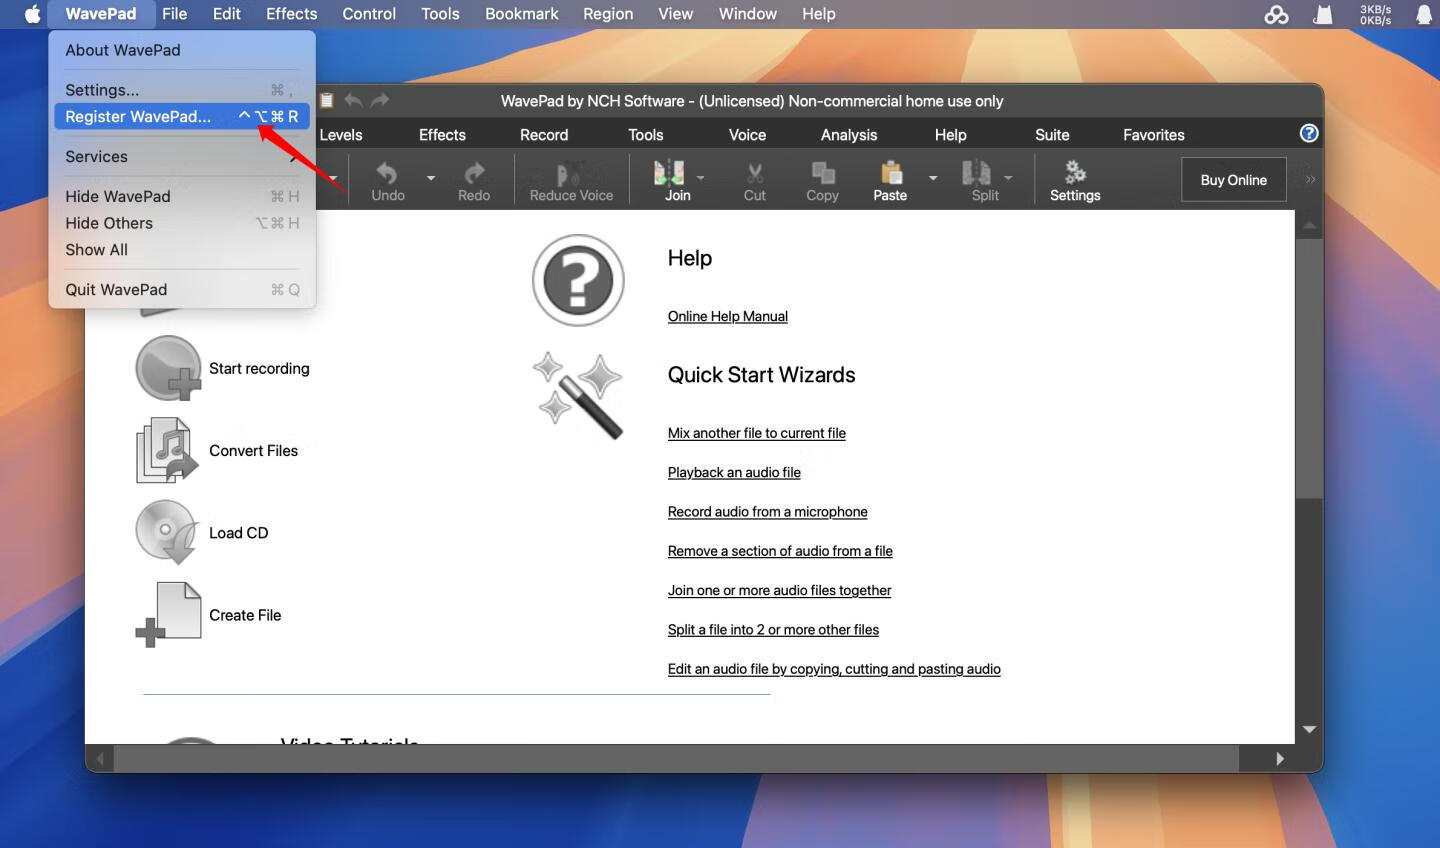Screen dimensions: 1440x848
Task: Click the vertical scrollbar thumb
Action: pos(1309,368)
